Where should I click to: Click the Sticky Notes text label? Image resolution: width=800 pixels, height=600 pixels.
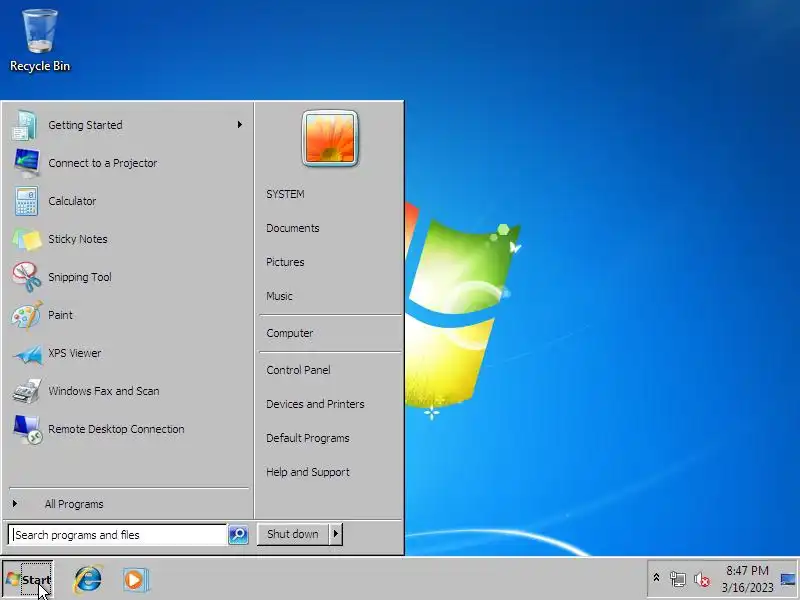tap(78, 239)
